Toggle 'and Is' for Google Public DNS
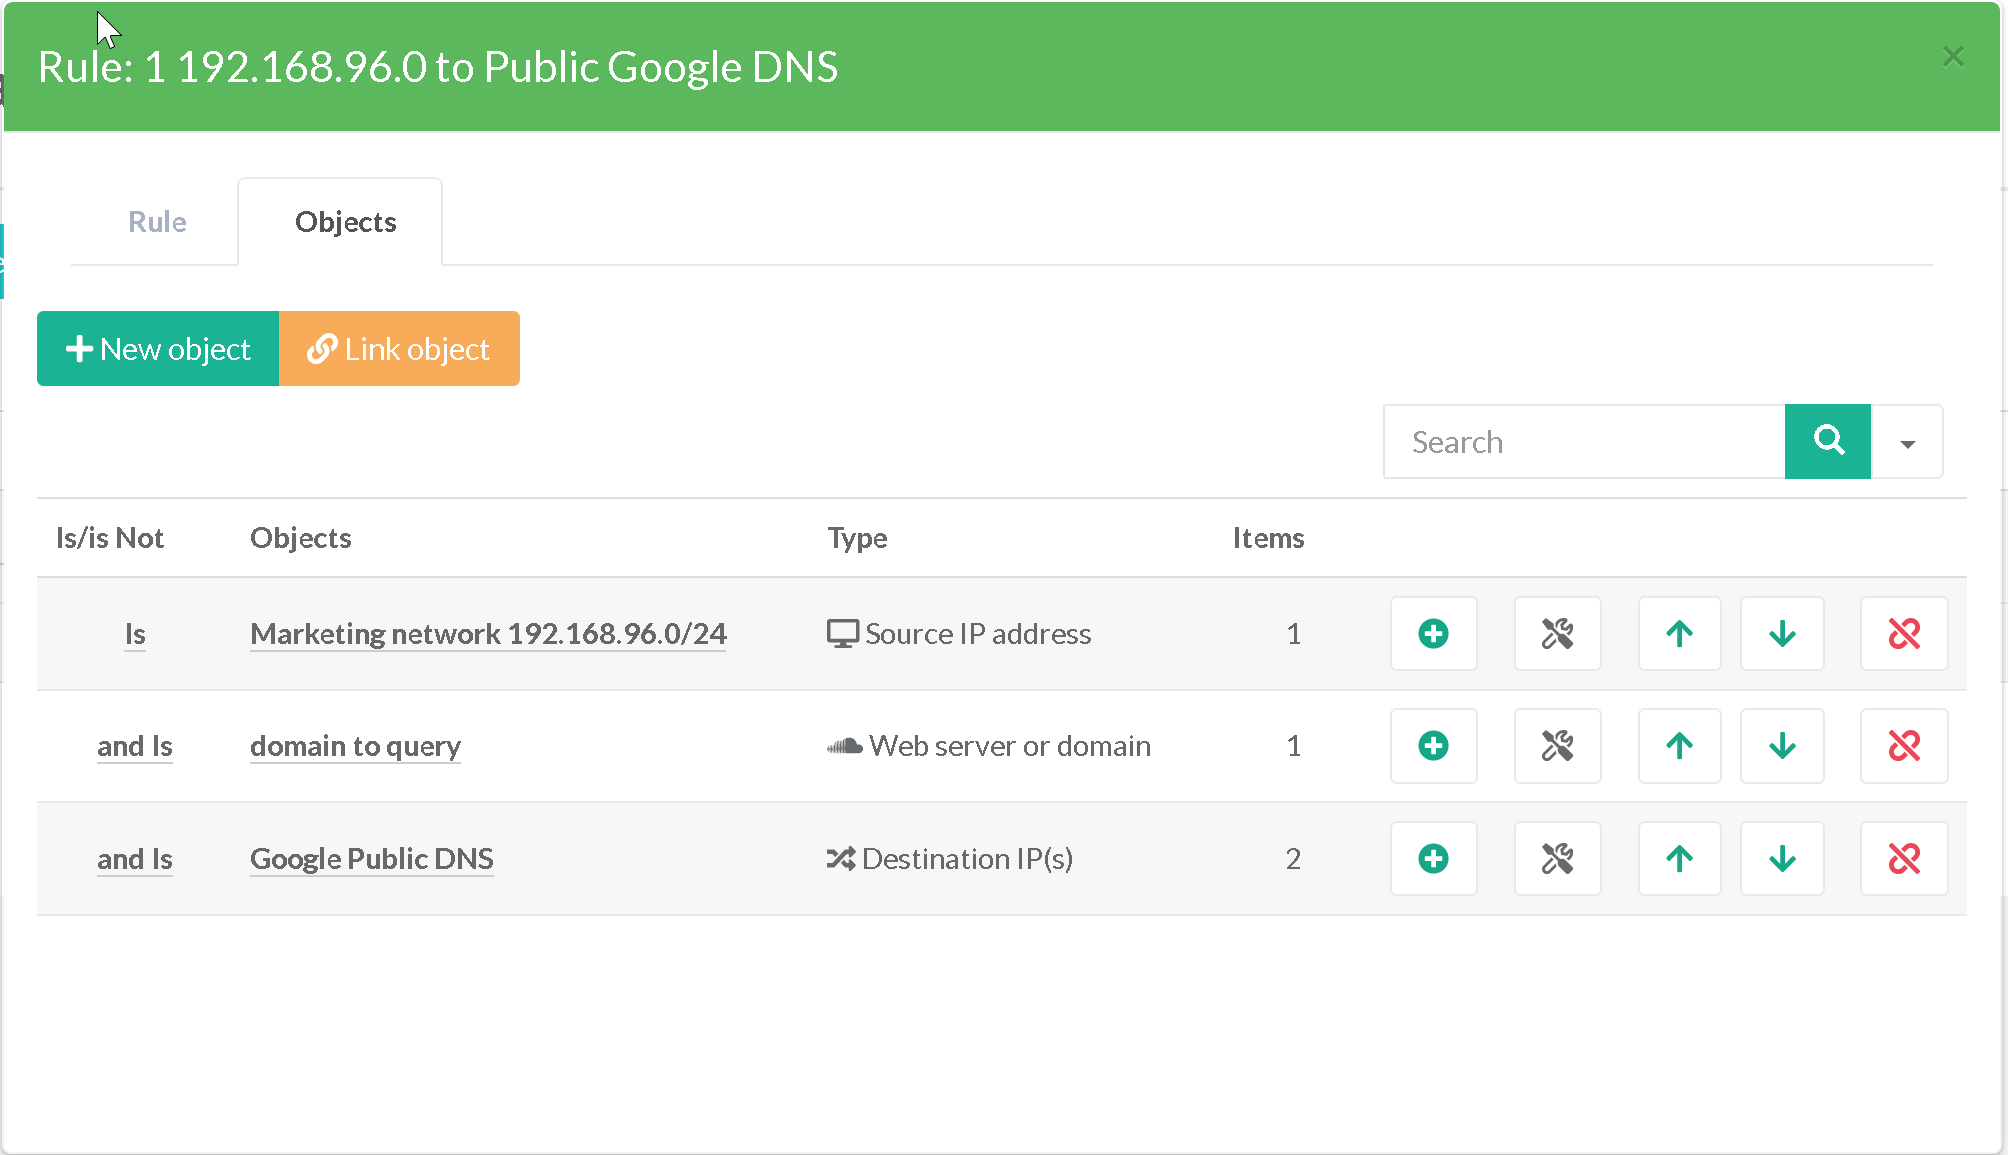 (135, 859)
